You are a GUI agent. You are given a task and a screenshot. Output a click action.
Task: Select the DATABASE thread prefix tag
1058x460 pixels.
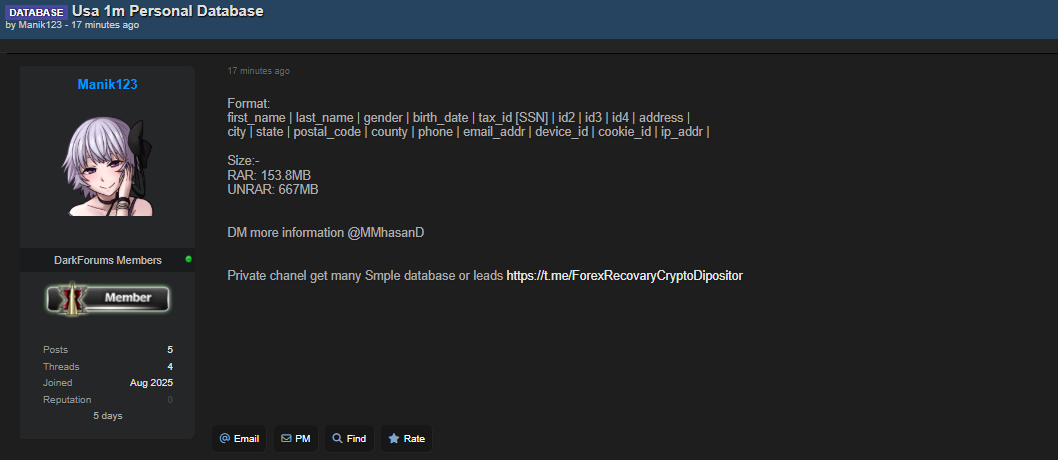coord(36,12)
